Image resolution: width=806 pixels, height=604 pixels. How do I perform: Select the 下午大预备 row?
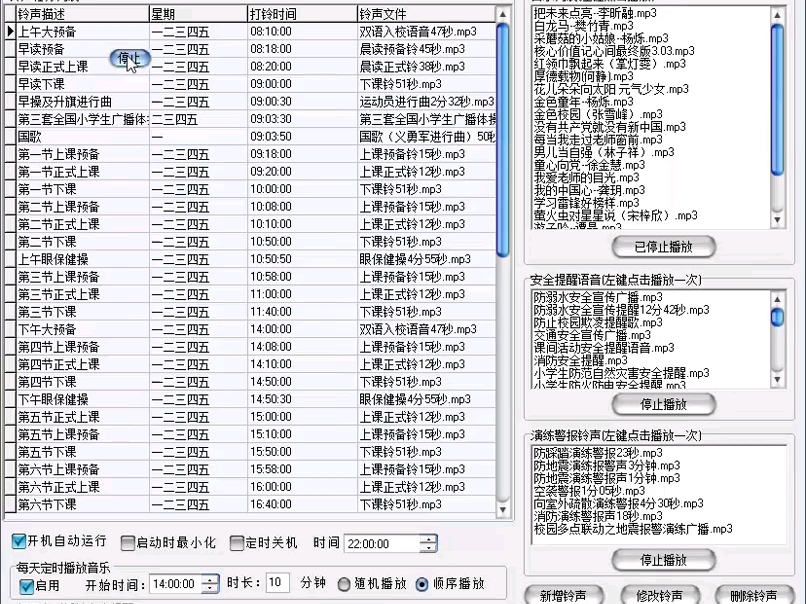250,329
